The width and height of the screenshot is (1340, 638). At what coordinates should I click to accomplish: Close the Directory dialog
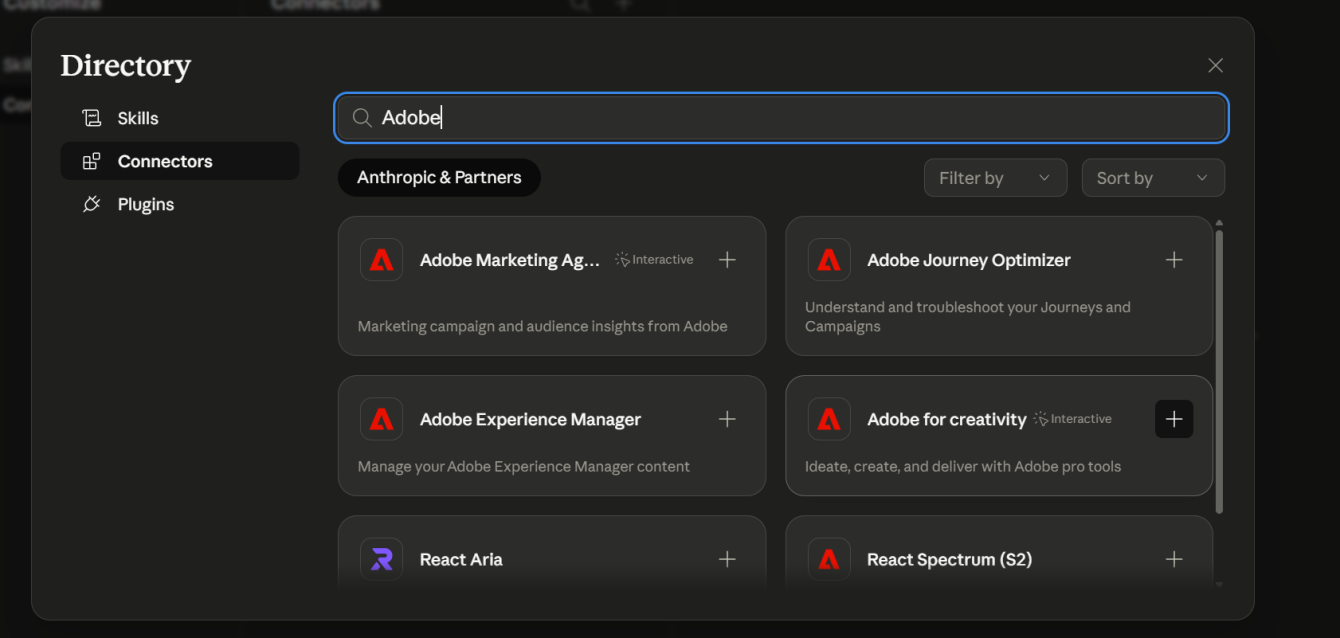(1215, 65)
